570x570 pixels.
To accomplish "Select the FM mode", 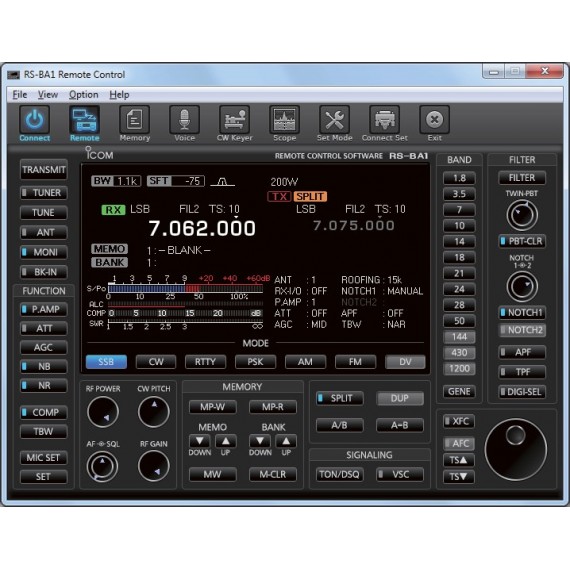I will pyautogui.click(x=355, y=362).
